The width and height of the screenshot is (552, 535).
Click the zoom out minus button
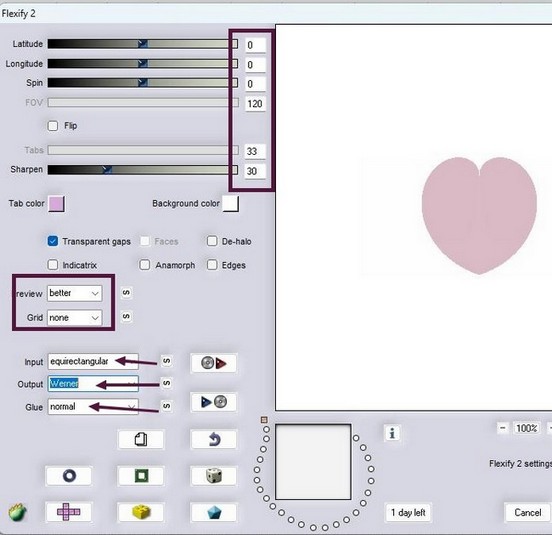pos(503,428)
